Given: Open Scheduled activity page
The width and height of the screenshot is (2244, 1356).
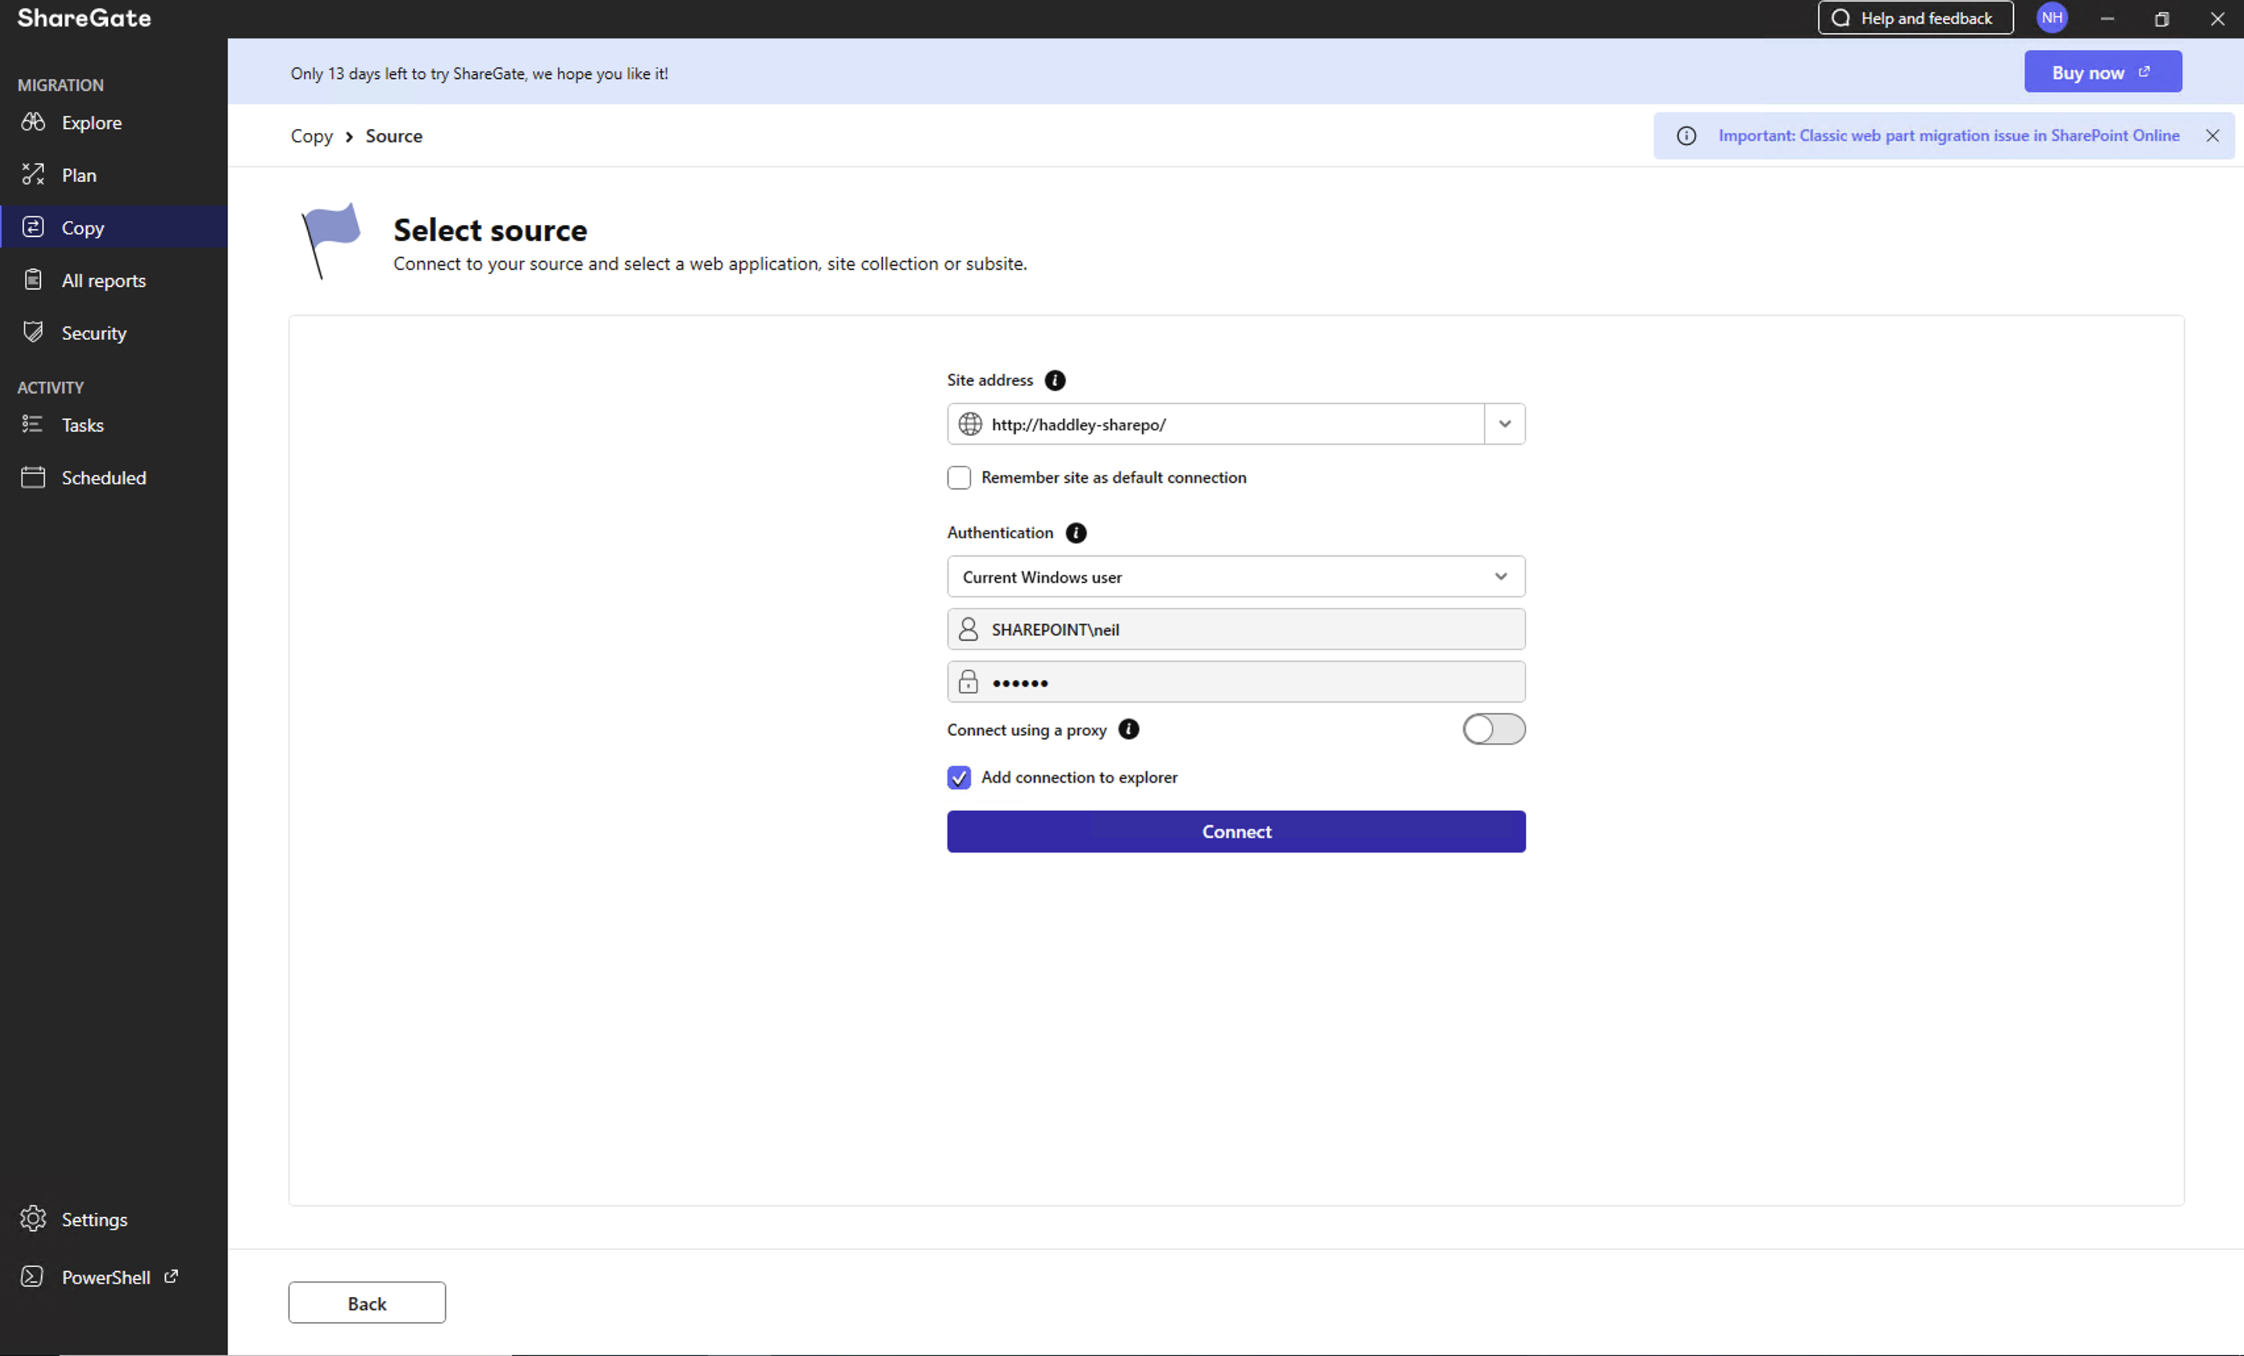Looking at the screenshot, I should coord(114,477).
